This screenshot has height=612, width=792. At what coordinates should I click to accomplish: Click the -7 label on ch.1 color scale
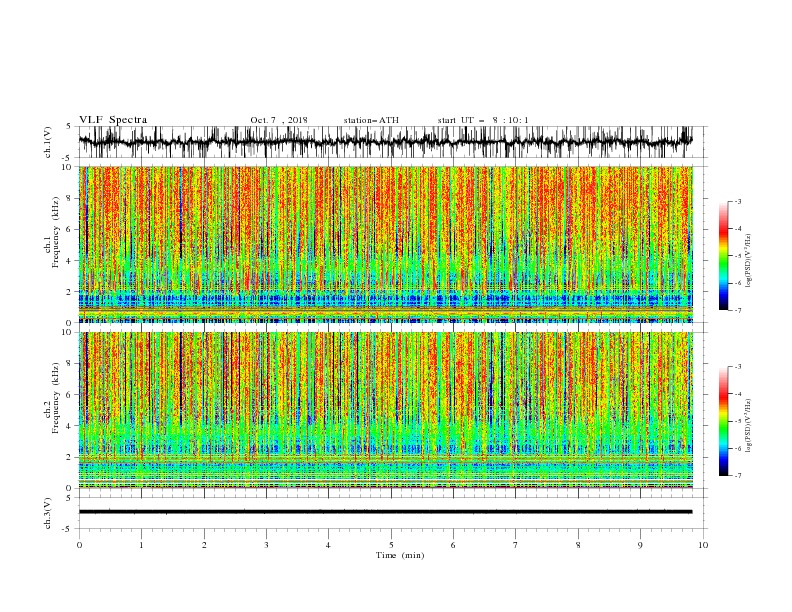738,311
